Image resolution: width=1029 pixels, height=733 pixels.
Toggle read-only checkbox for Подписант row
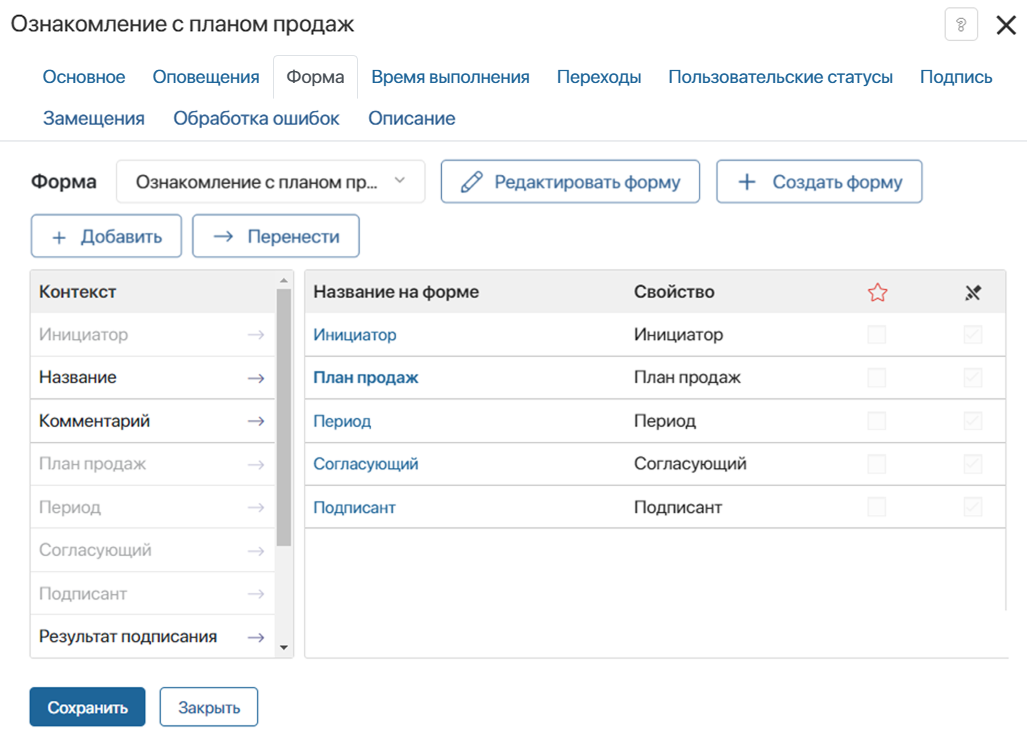coord(973,507)
